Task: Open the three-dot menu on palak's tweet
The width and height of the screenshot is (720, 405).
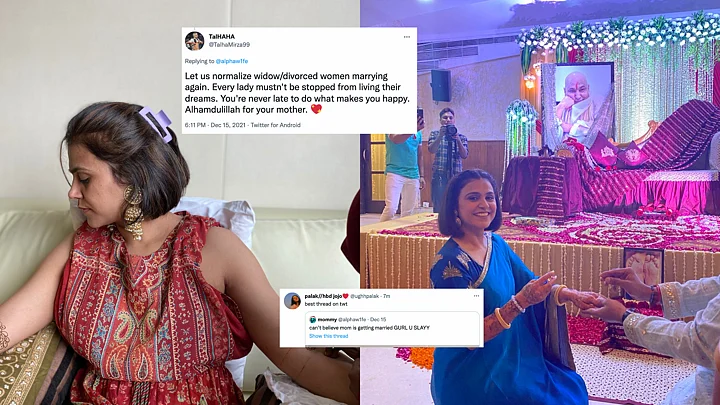Action: coord(476,296)
